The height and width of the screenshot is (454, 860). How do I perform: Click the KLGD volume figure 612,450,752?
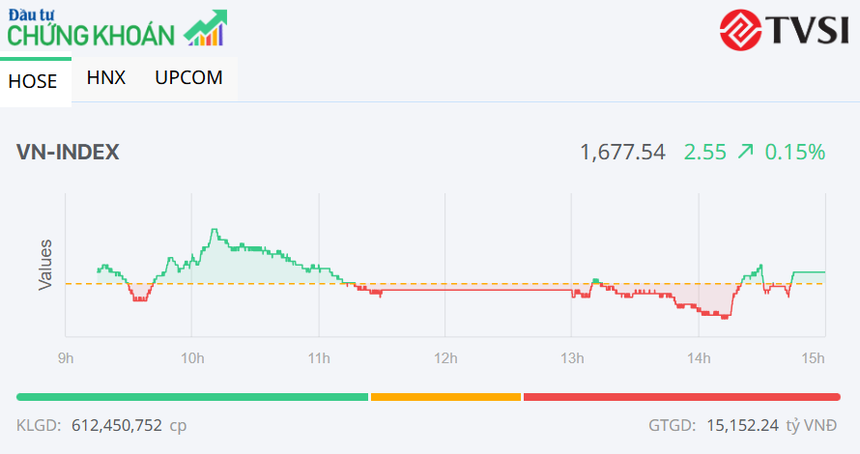click(115, 425)
